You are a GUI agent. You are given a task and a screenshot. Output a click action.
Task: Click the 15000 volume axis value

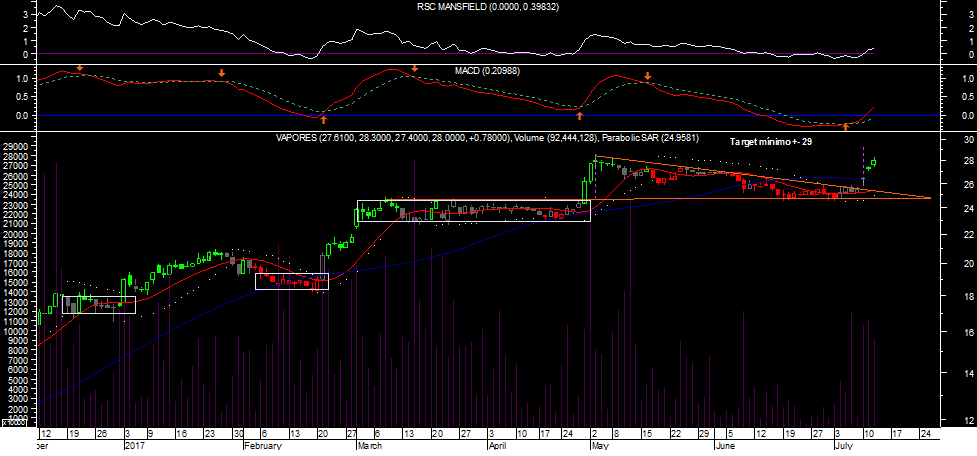point(14,283)
